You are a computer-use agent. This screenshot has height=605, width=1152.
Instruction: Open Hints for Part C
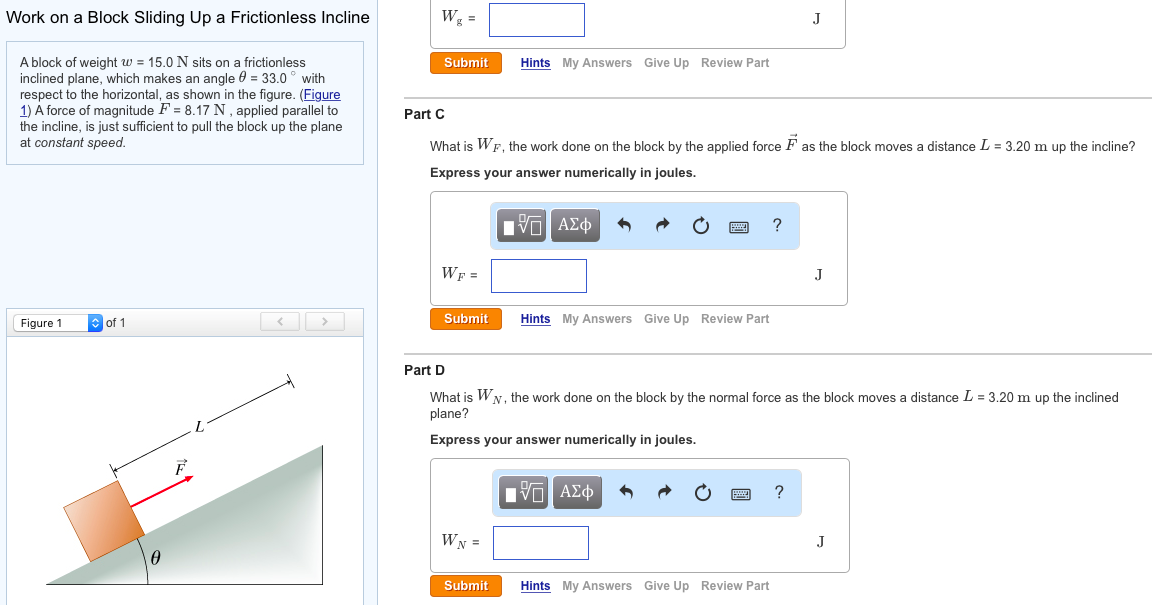535,318
